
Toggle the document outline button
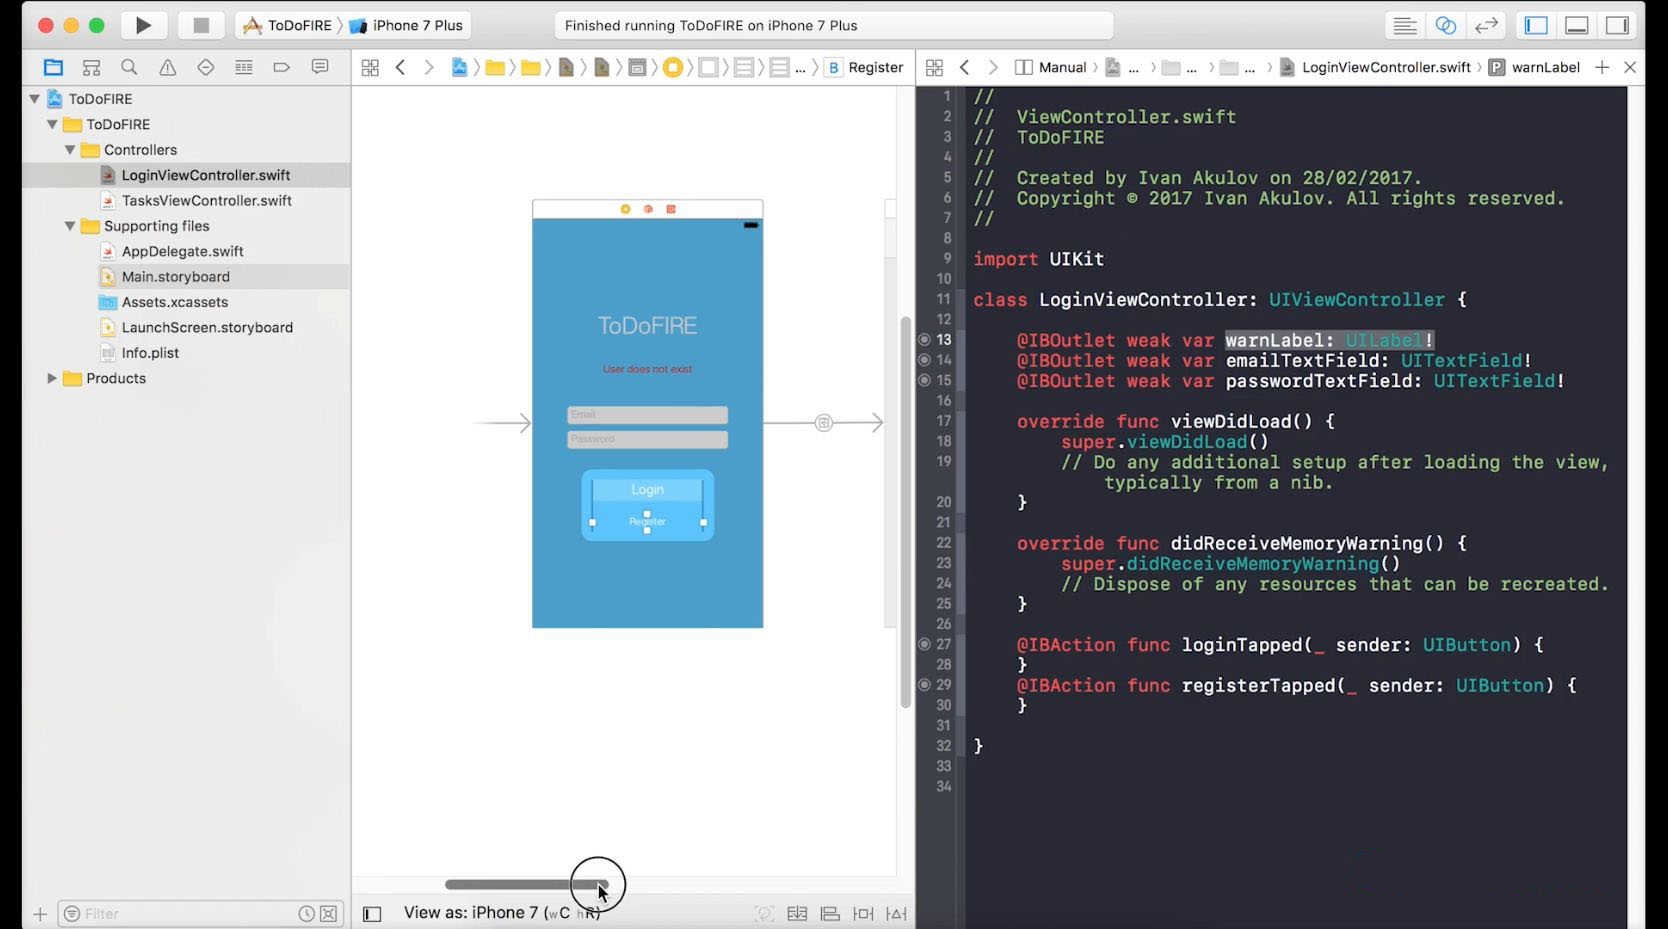coord(372,914)
